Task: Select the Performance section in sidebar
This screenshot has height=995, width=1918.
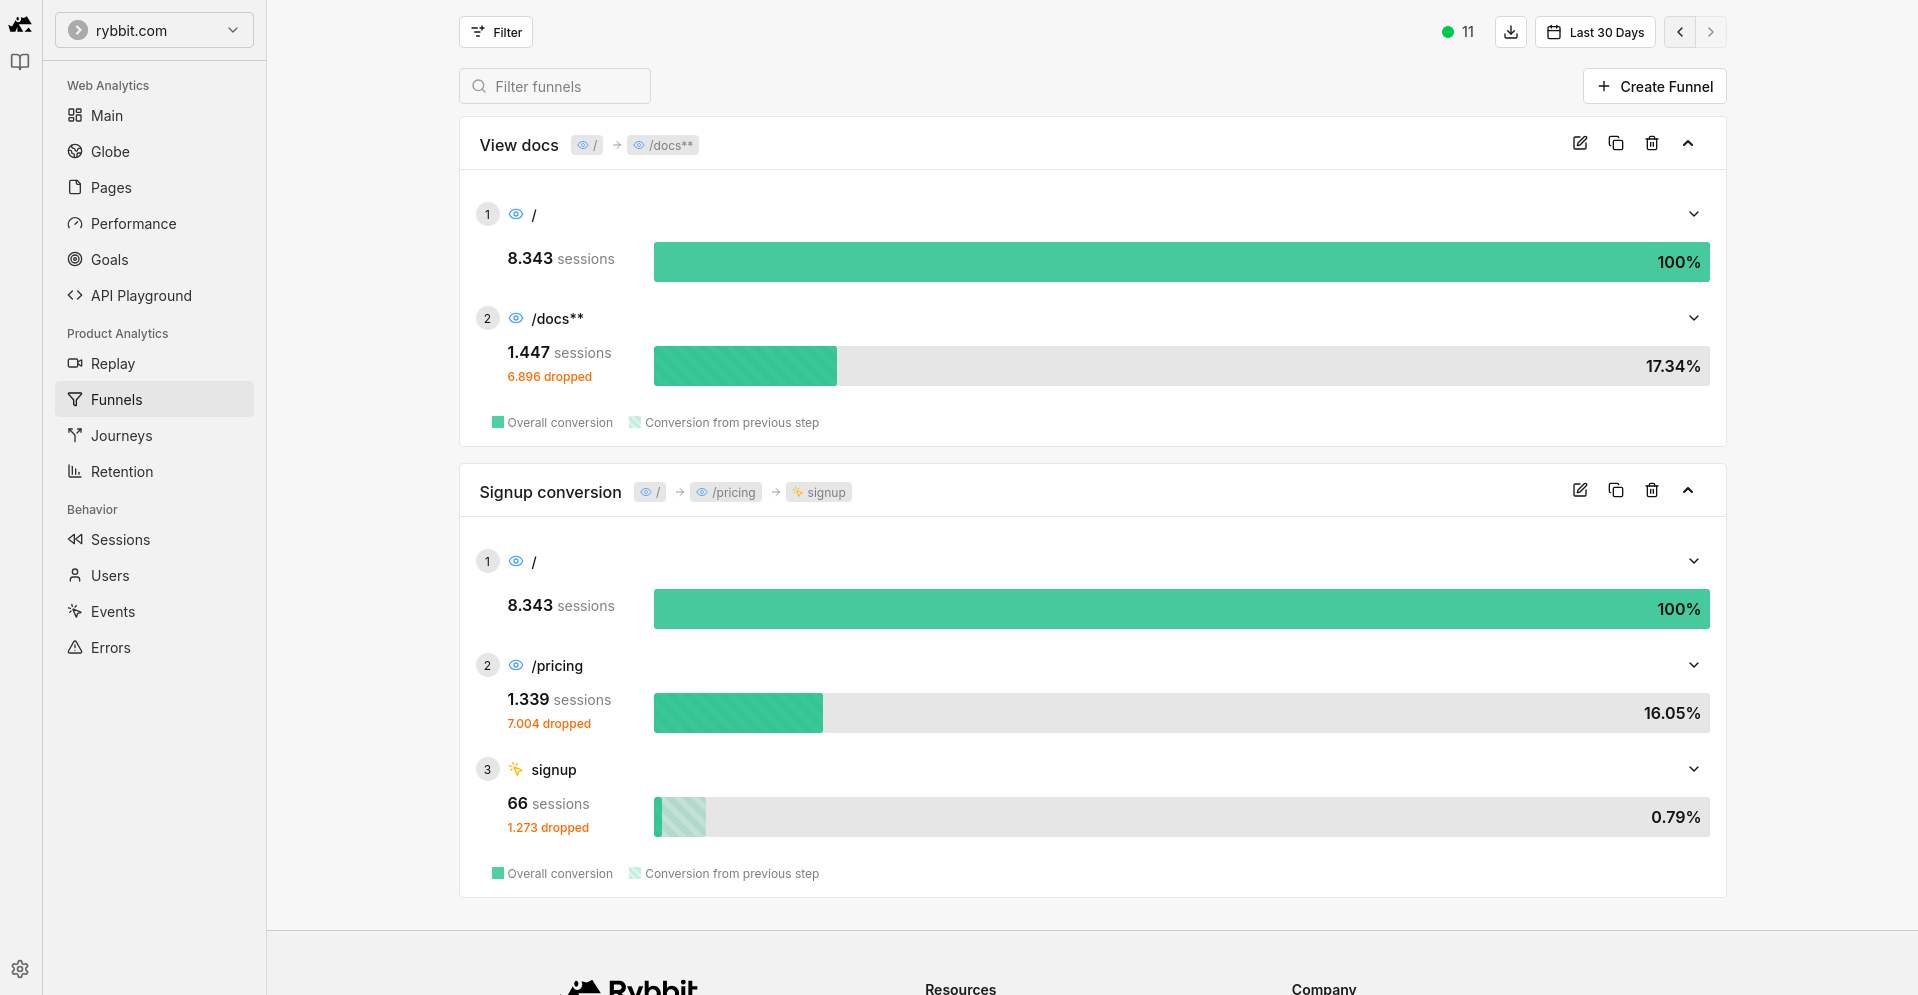Action: [133, 223]
